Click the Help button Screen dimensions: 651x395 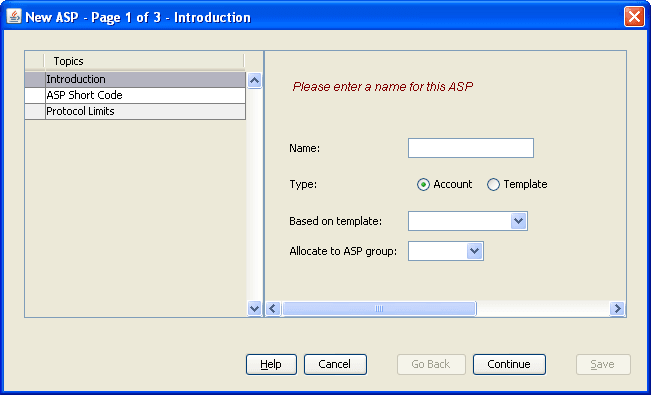pos(271,364)
